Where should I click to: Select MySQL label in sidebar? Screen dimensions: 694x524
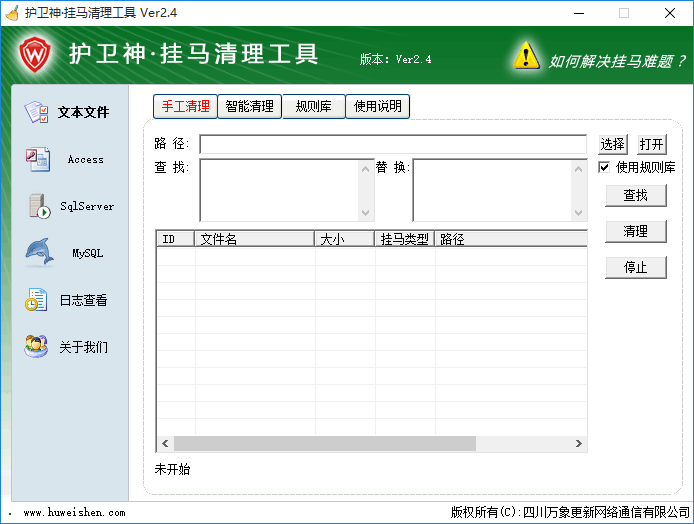88,253
